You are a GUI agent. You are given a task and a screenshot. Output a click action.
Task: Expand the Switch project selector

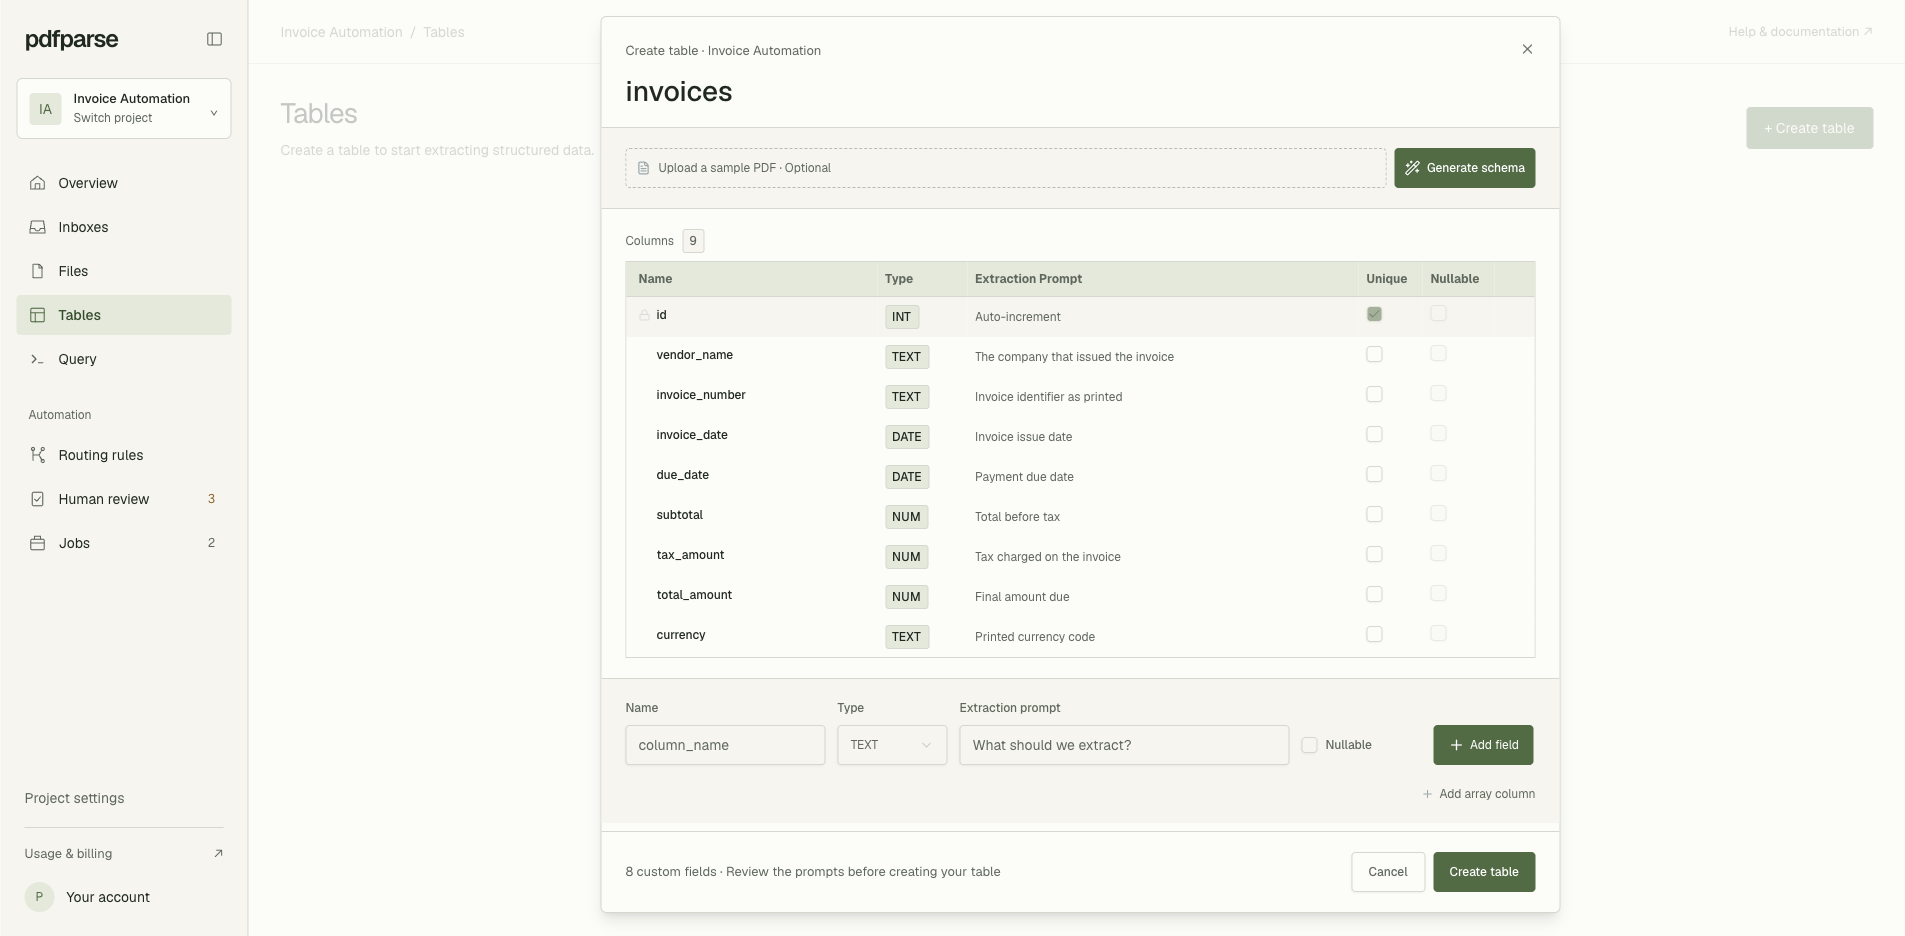point(124,108)
